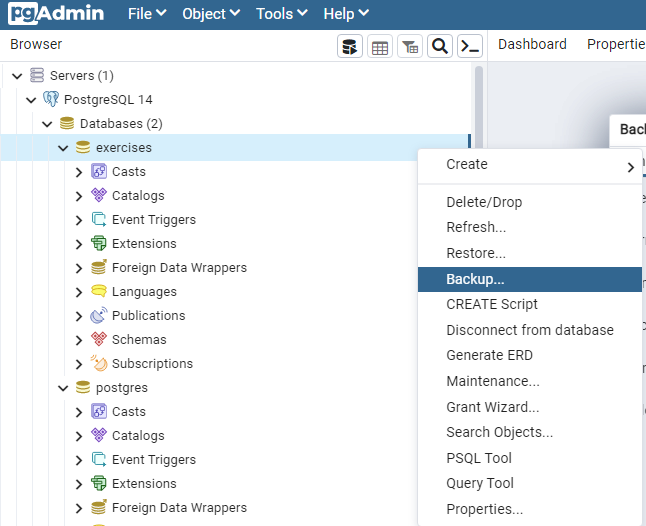Screen dimensions: 646x526
Task: Click the Schemas red diamond icon
Action: click(99, 339)
